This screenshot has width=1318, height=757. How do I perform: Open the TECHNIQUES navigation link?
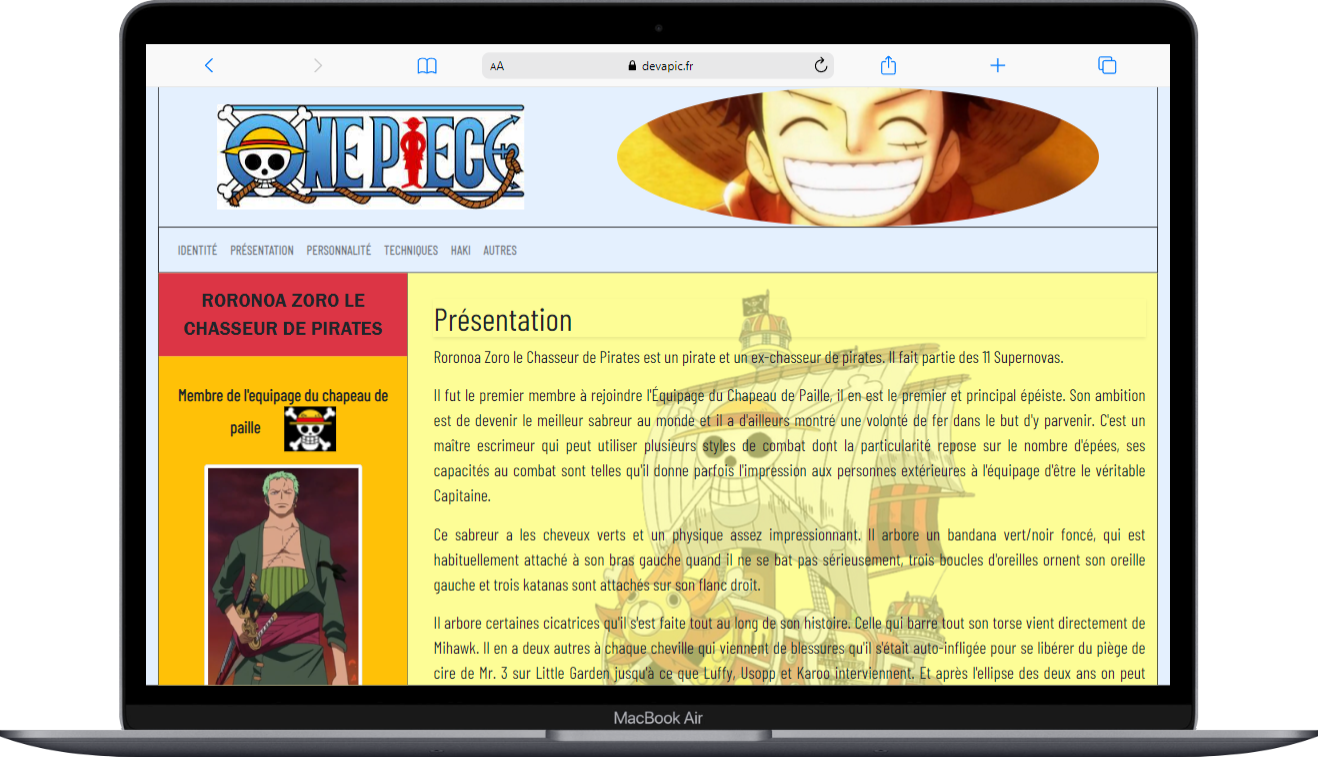411,251
